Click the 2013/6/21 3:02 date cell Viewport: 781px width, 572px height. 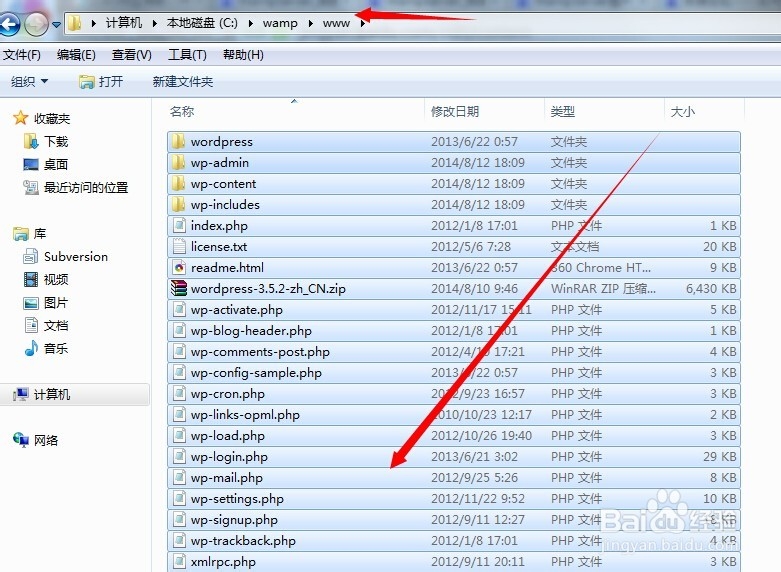[474, 457]
